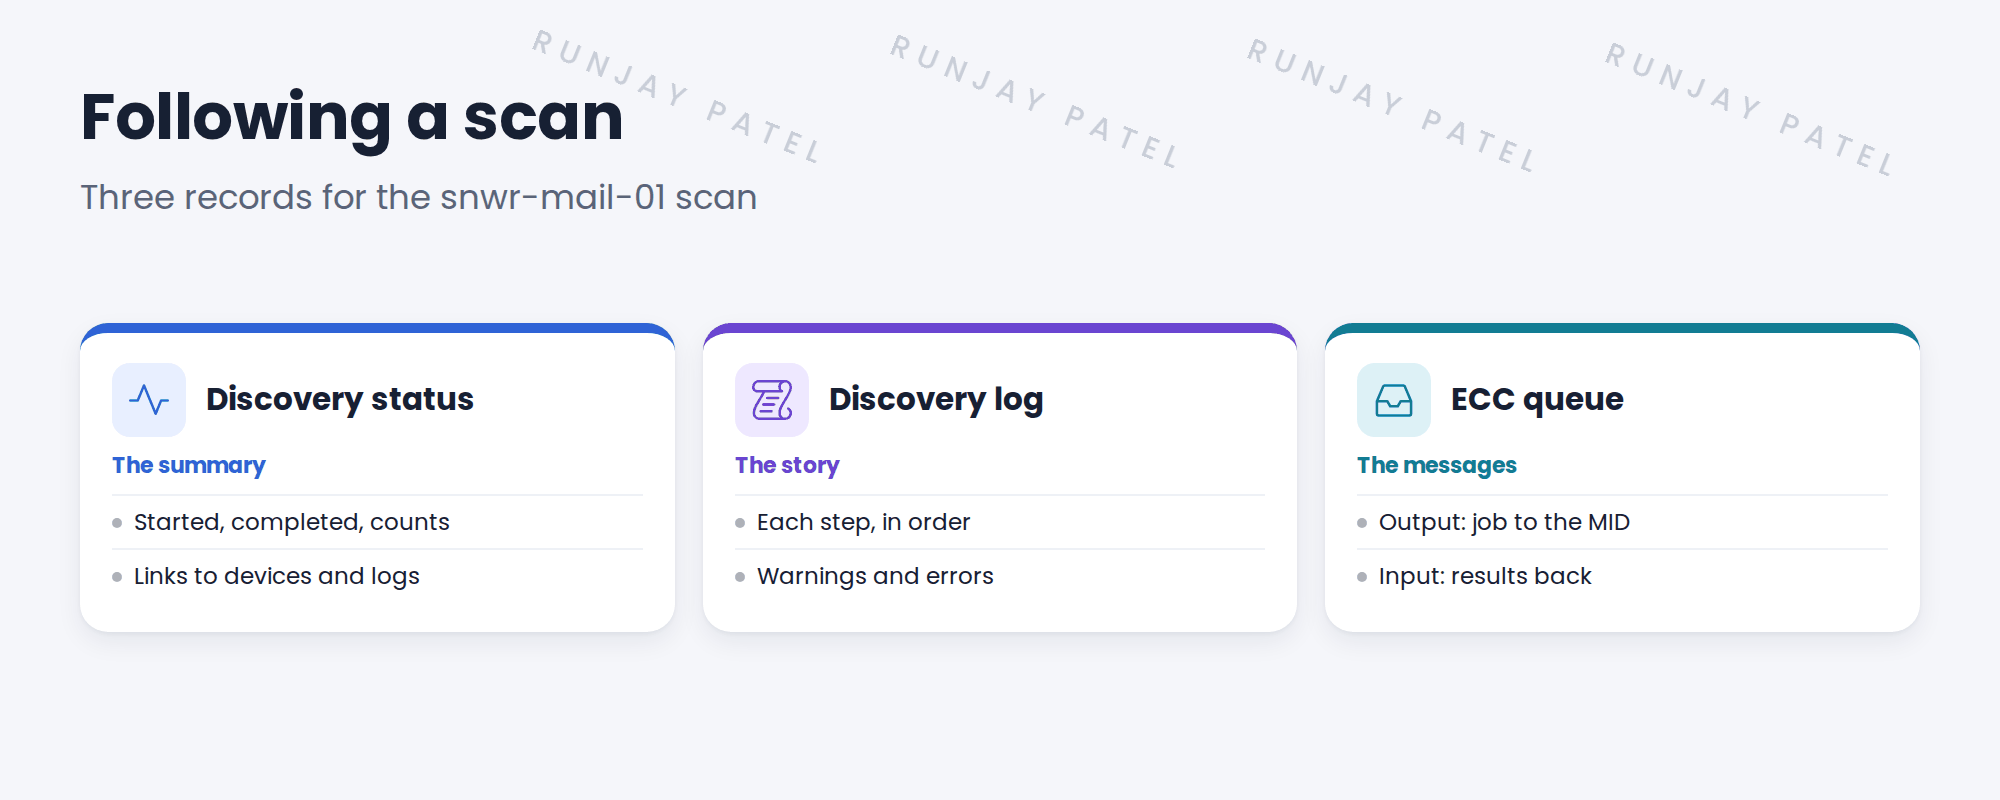Click the Discovery log scroll icon
The height and width of the screenshot is (800, 2000).
coord(772,400)
